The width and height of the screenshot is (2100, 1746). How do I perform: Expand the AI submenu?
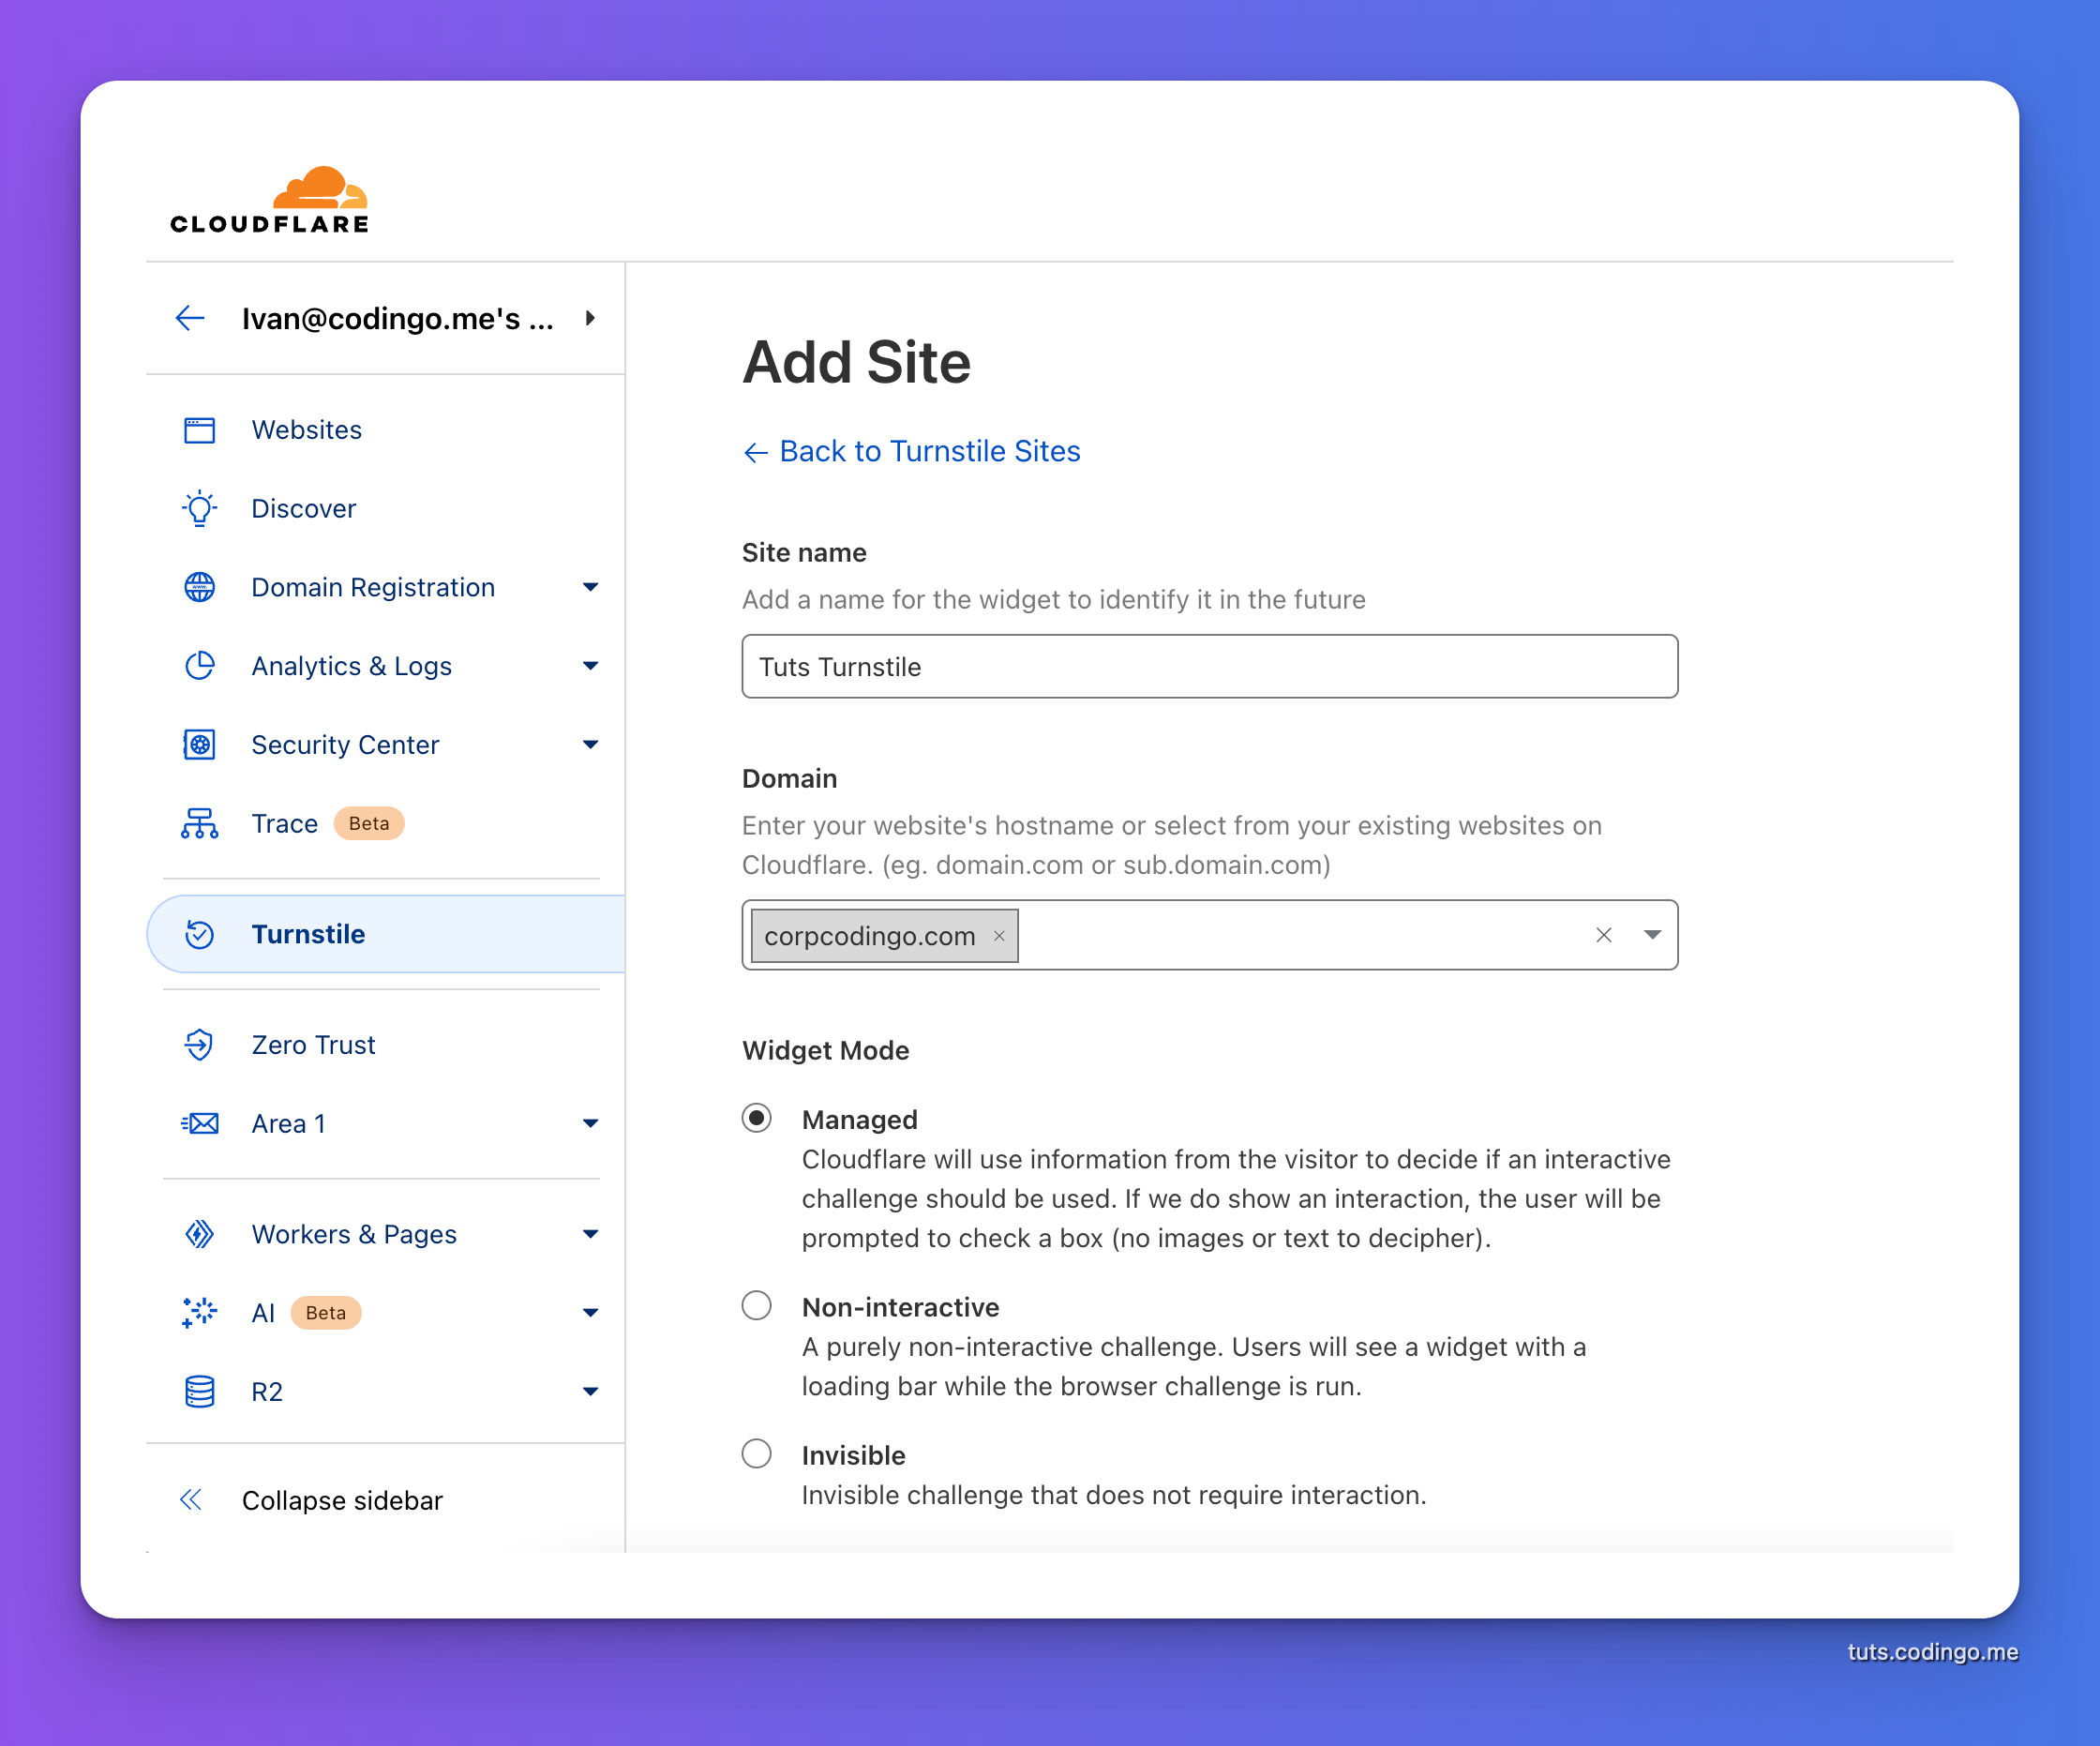tap(590, 1313)
